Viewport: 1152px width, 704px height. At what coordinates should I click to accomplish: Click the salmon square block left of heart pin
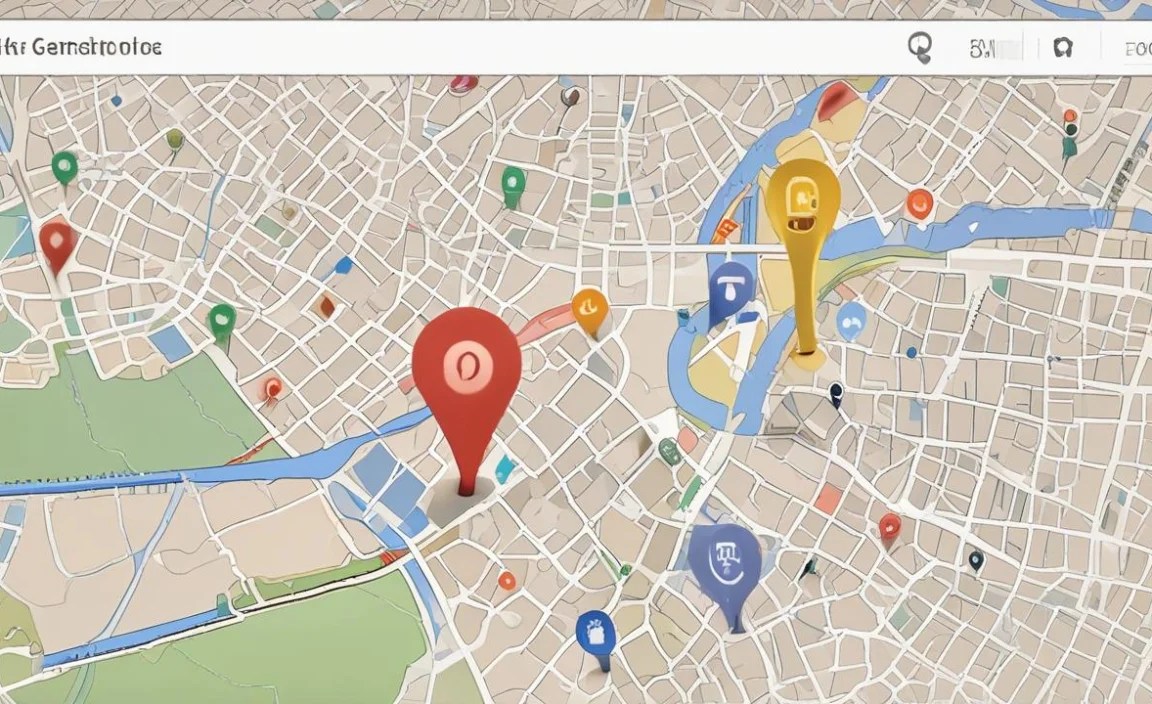(828, 499)
